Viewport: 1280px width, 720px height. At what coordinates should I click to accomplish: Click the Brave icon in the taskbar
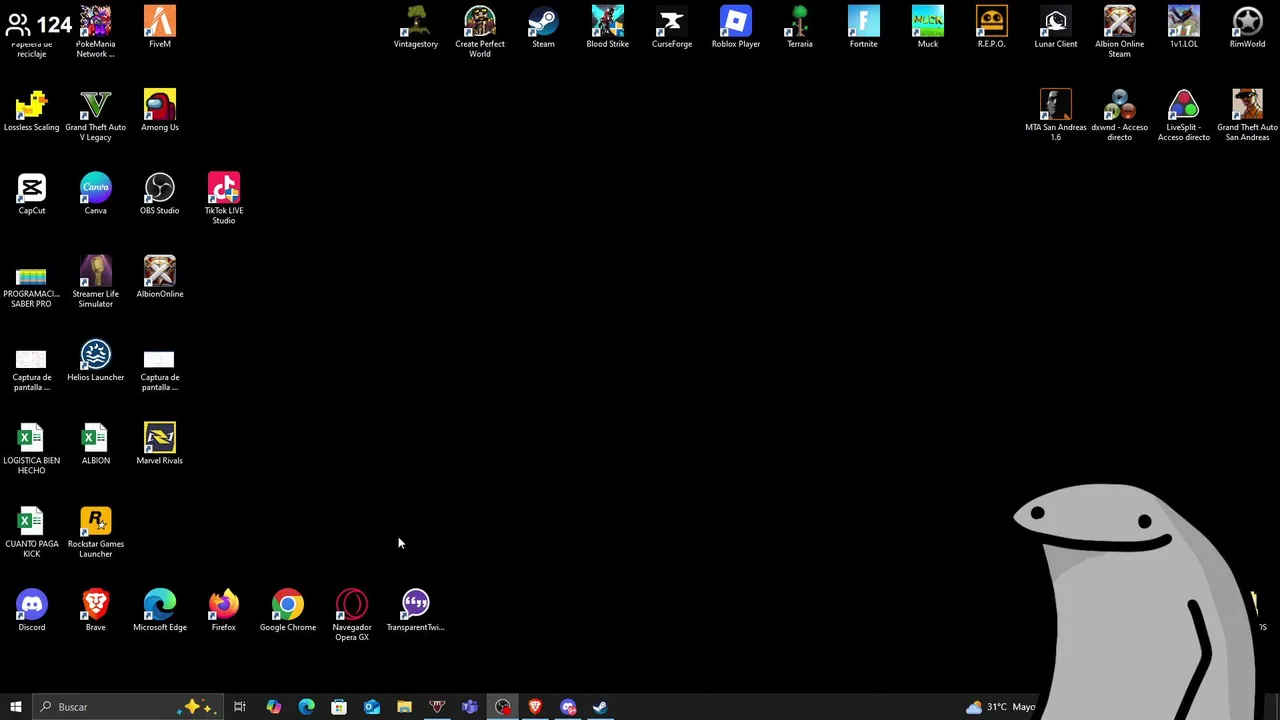pos(535,707)
